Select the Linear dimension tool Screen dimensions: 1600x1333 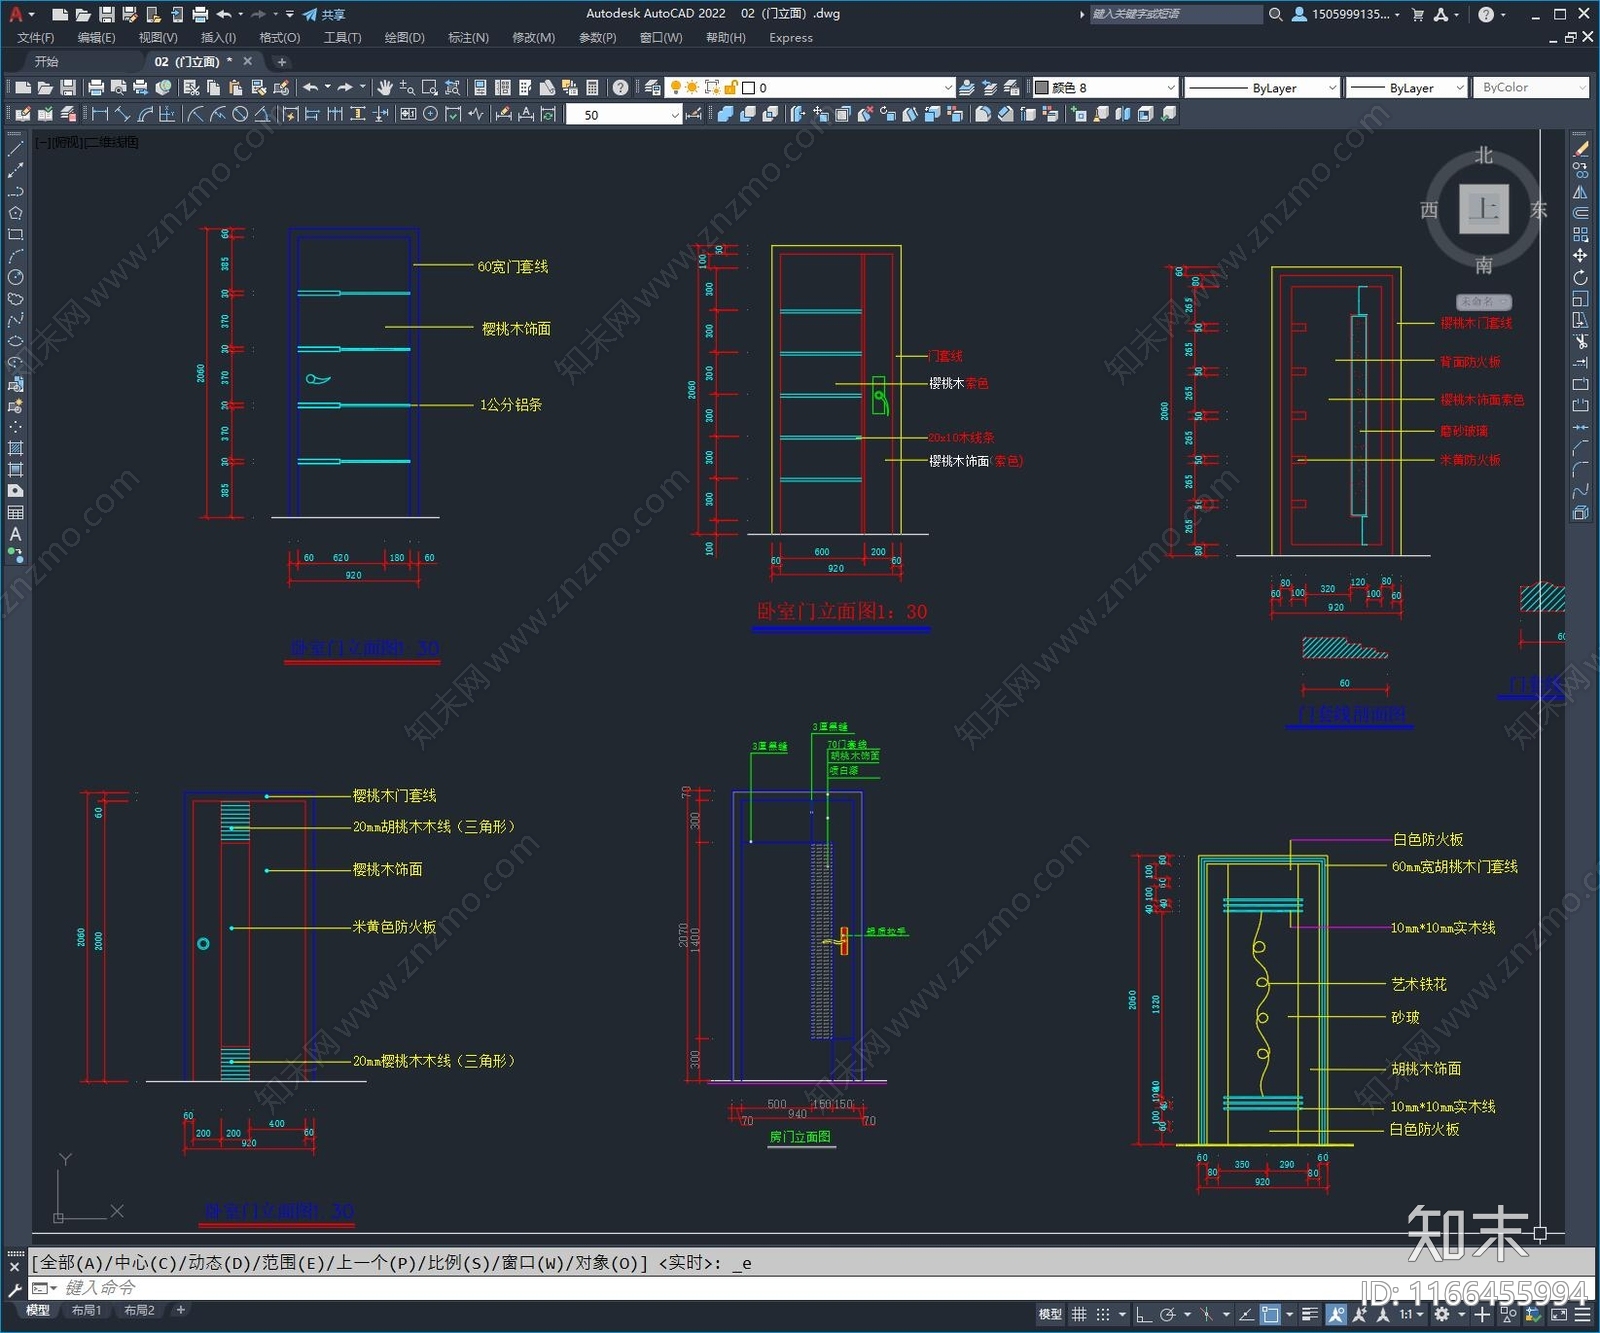pyautogui.click(x=100, y=114)
